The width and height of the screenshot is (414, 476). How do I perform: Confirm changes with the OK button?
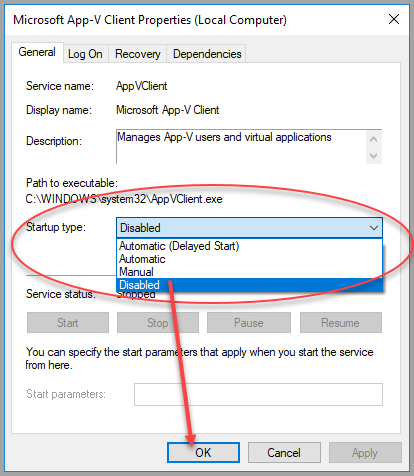click(203, 453)
